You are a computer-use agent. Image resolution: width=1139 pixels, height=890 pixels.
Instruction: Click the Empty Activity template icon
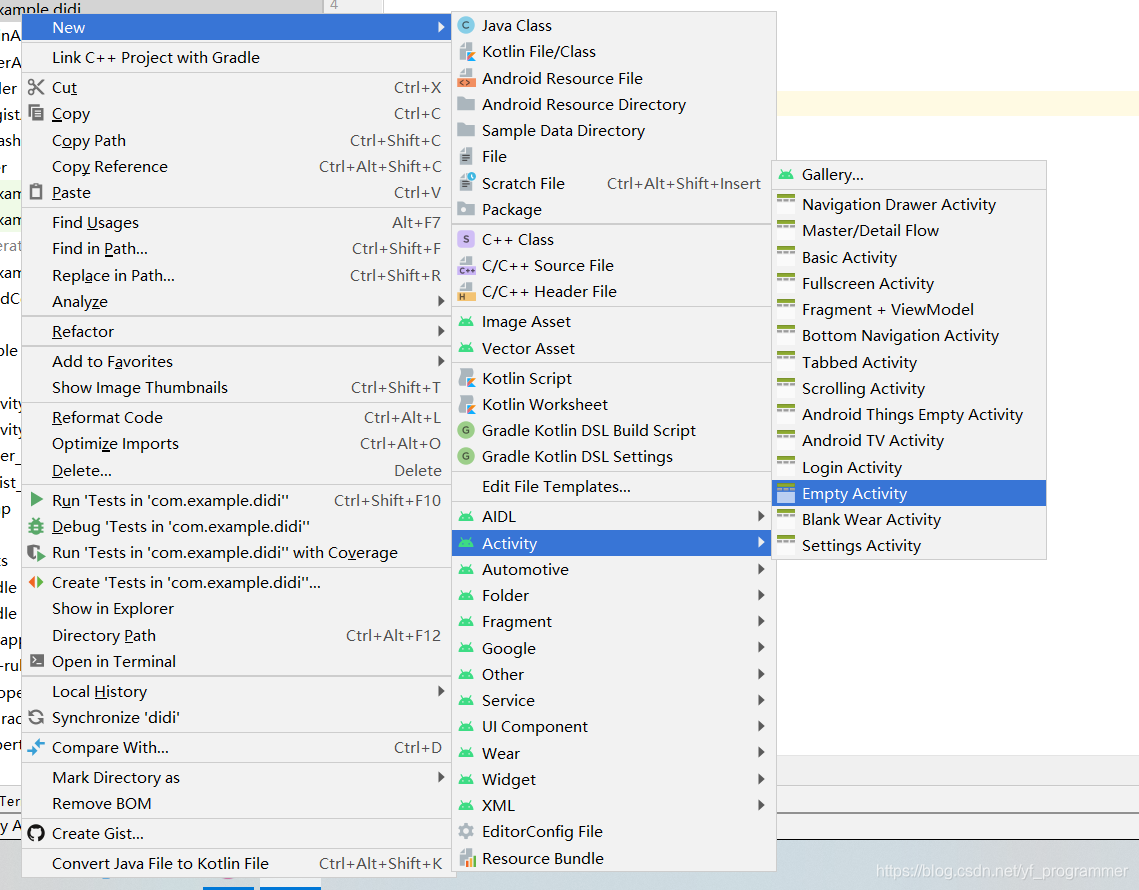point(786,494)
